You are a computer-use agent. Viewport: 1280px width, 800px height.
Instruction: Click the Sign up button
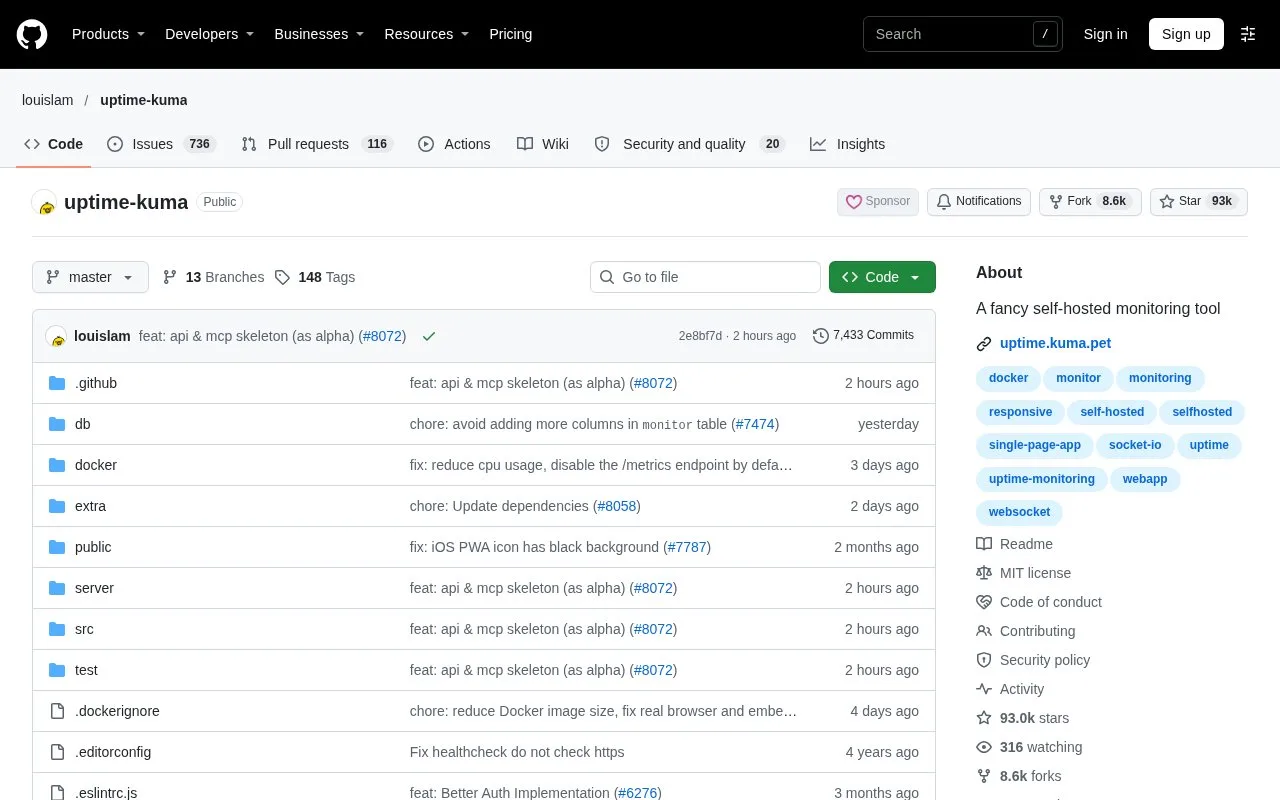coord(1186,34)
